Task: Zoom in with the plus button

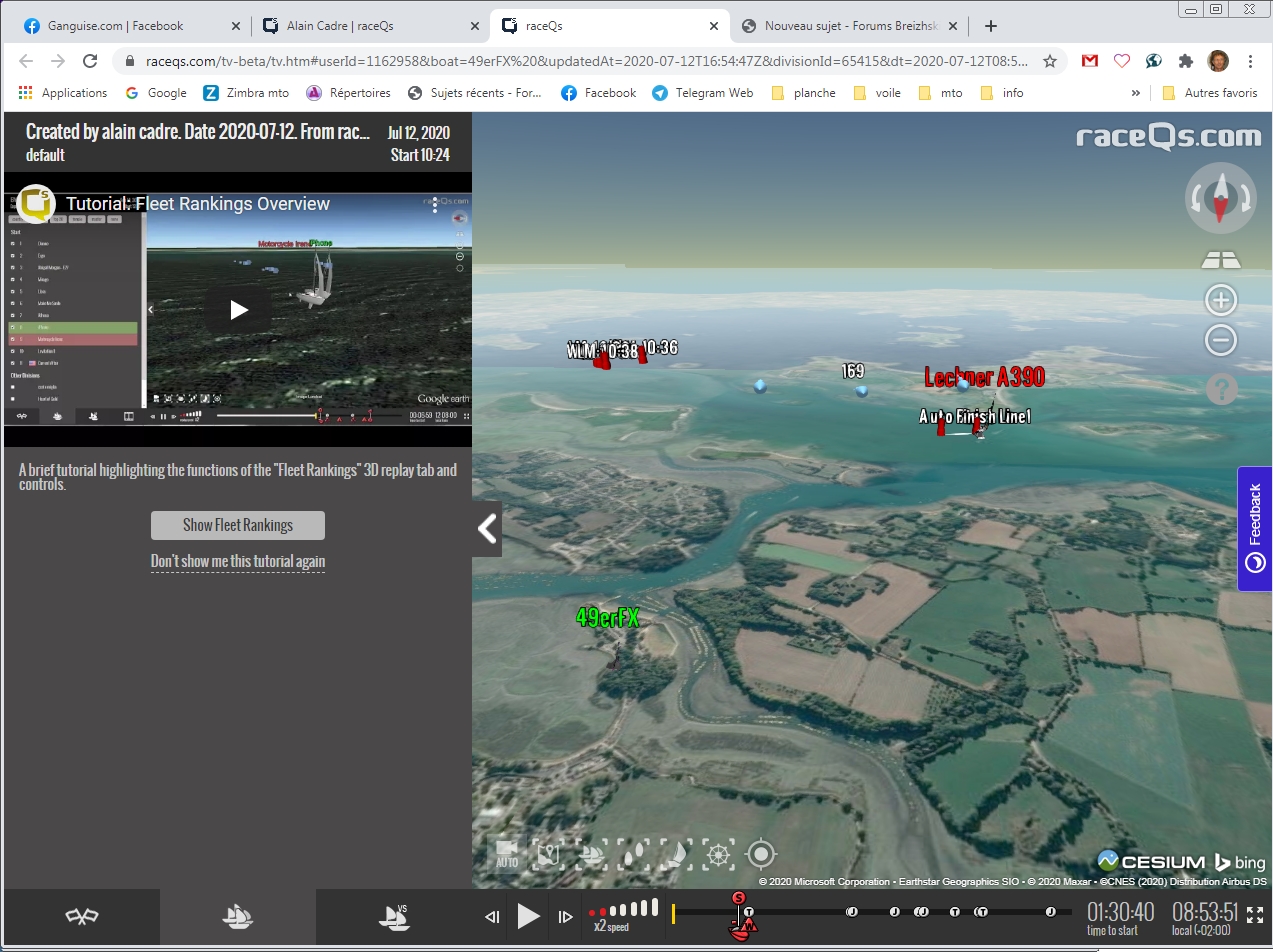Action: [x=1220, y=300]
